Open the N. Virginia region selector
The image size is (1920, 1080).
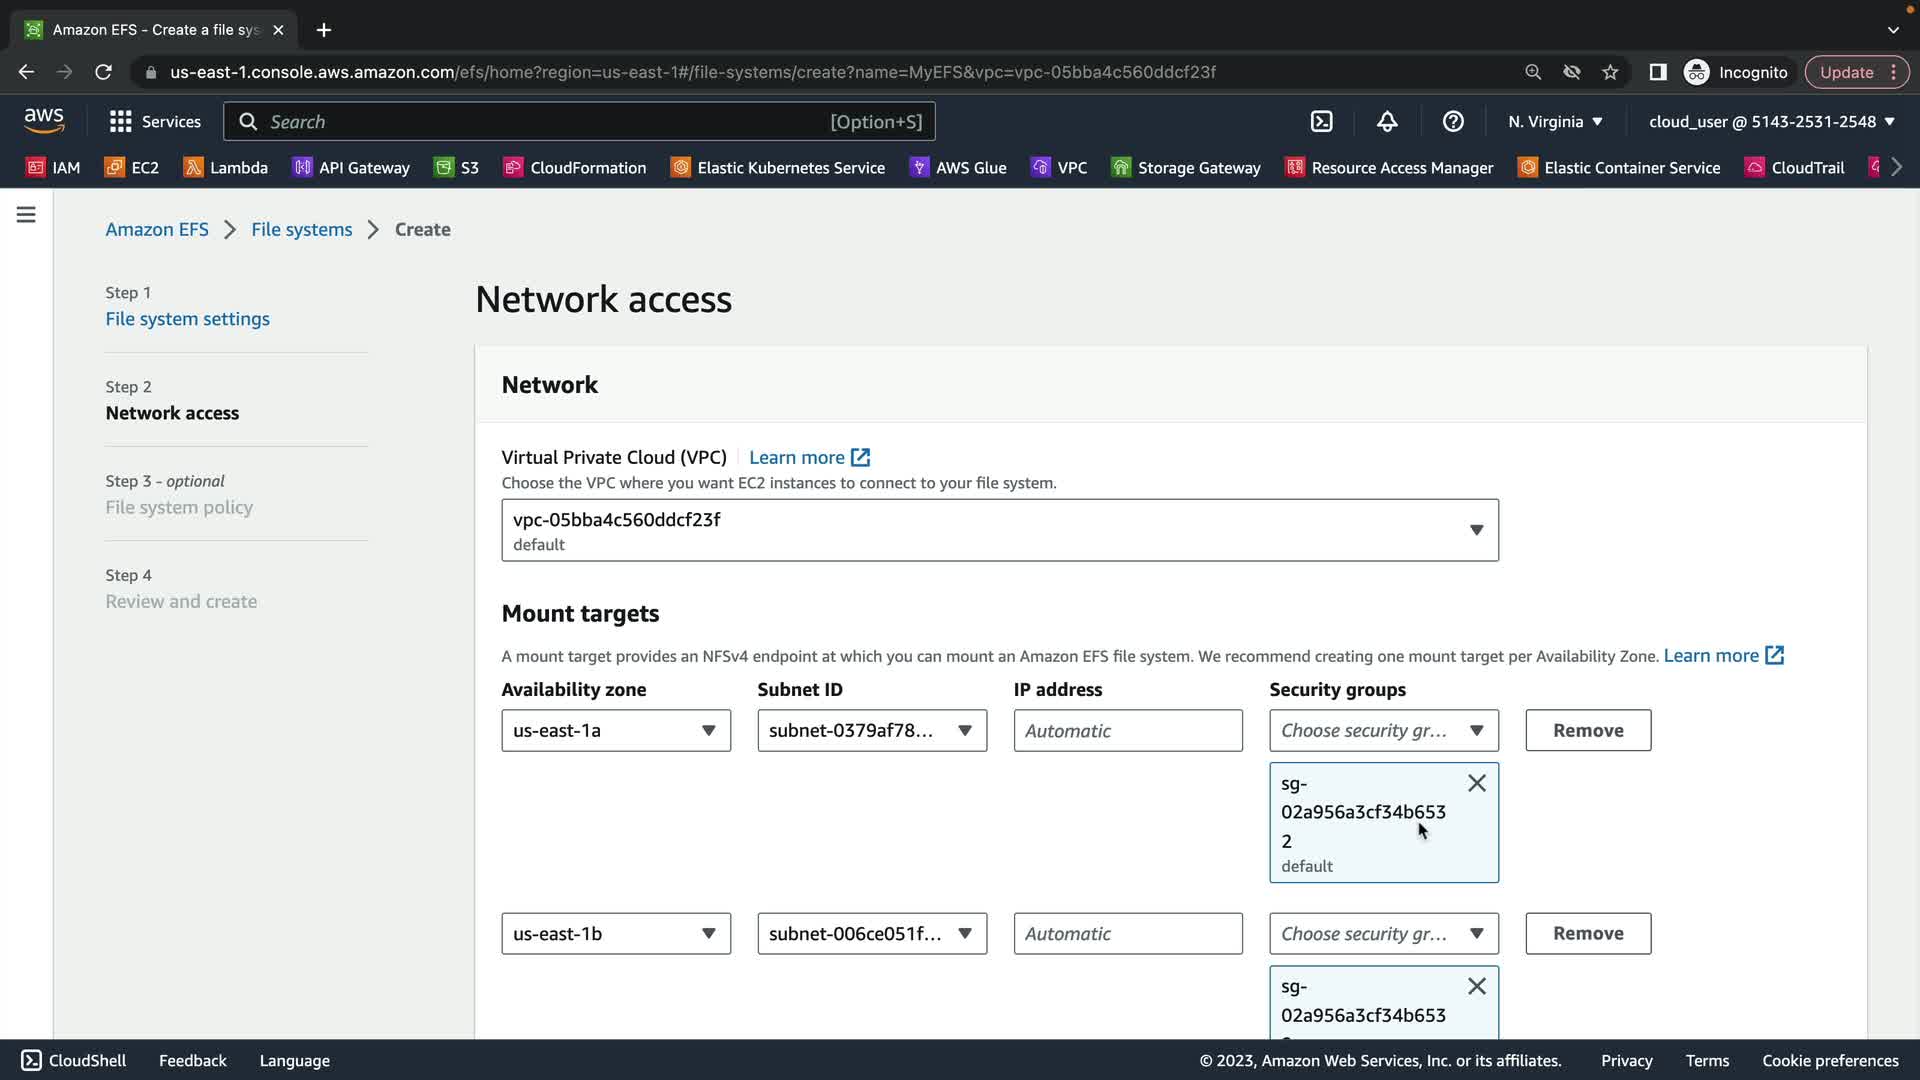(x=1555, y=121)
